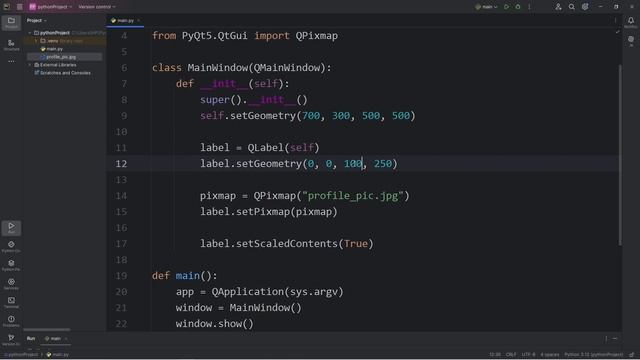Image resolution: width=640 pixels, height=360 pixels.
Task: Click pythonProject breadcrumb in status bar
Action: tap(21, 355)
